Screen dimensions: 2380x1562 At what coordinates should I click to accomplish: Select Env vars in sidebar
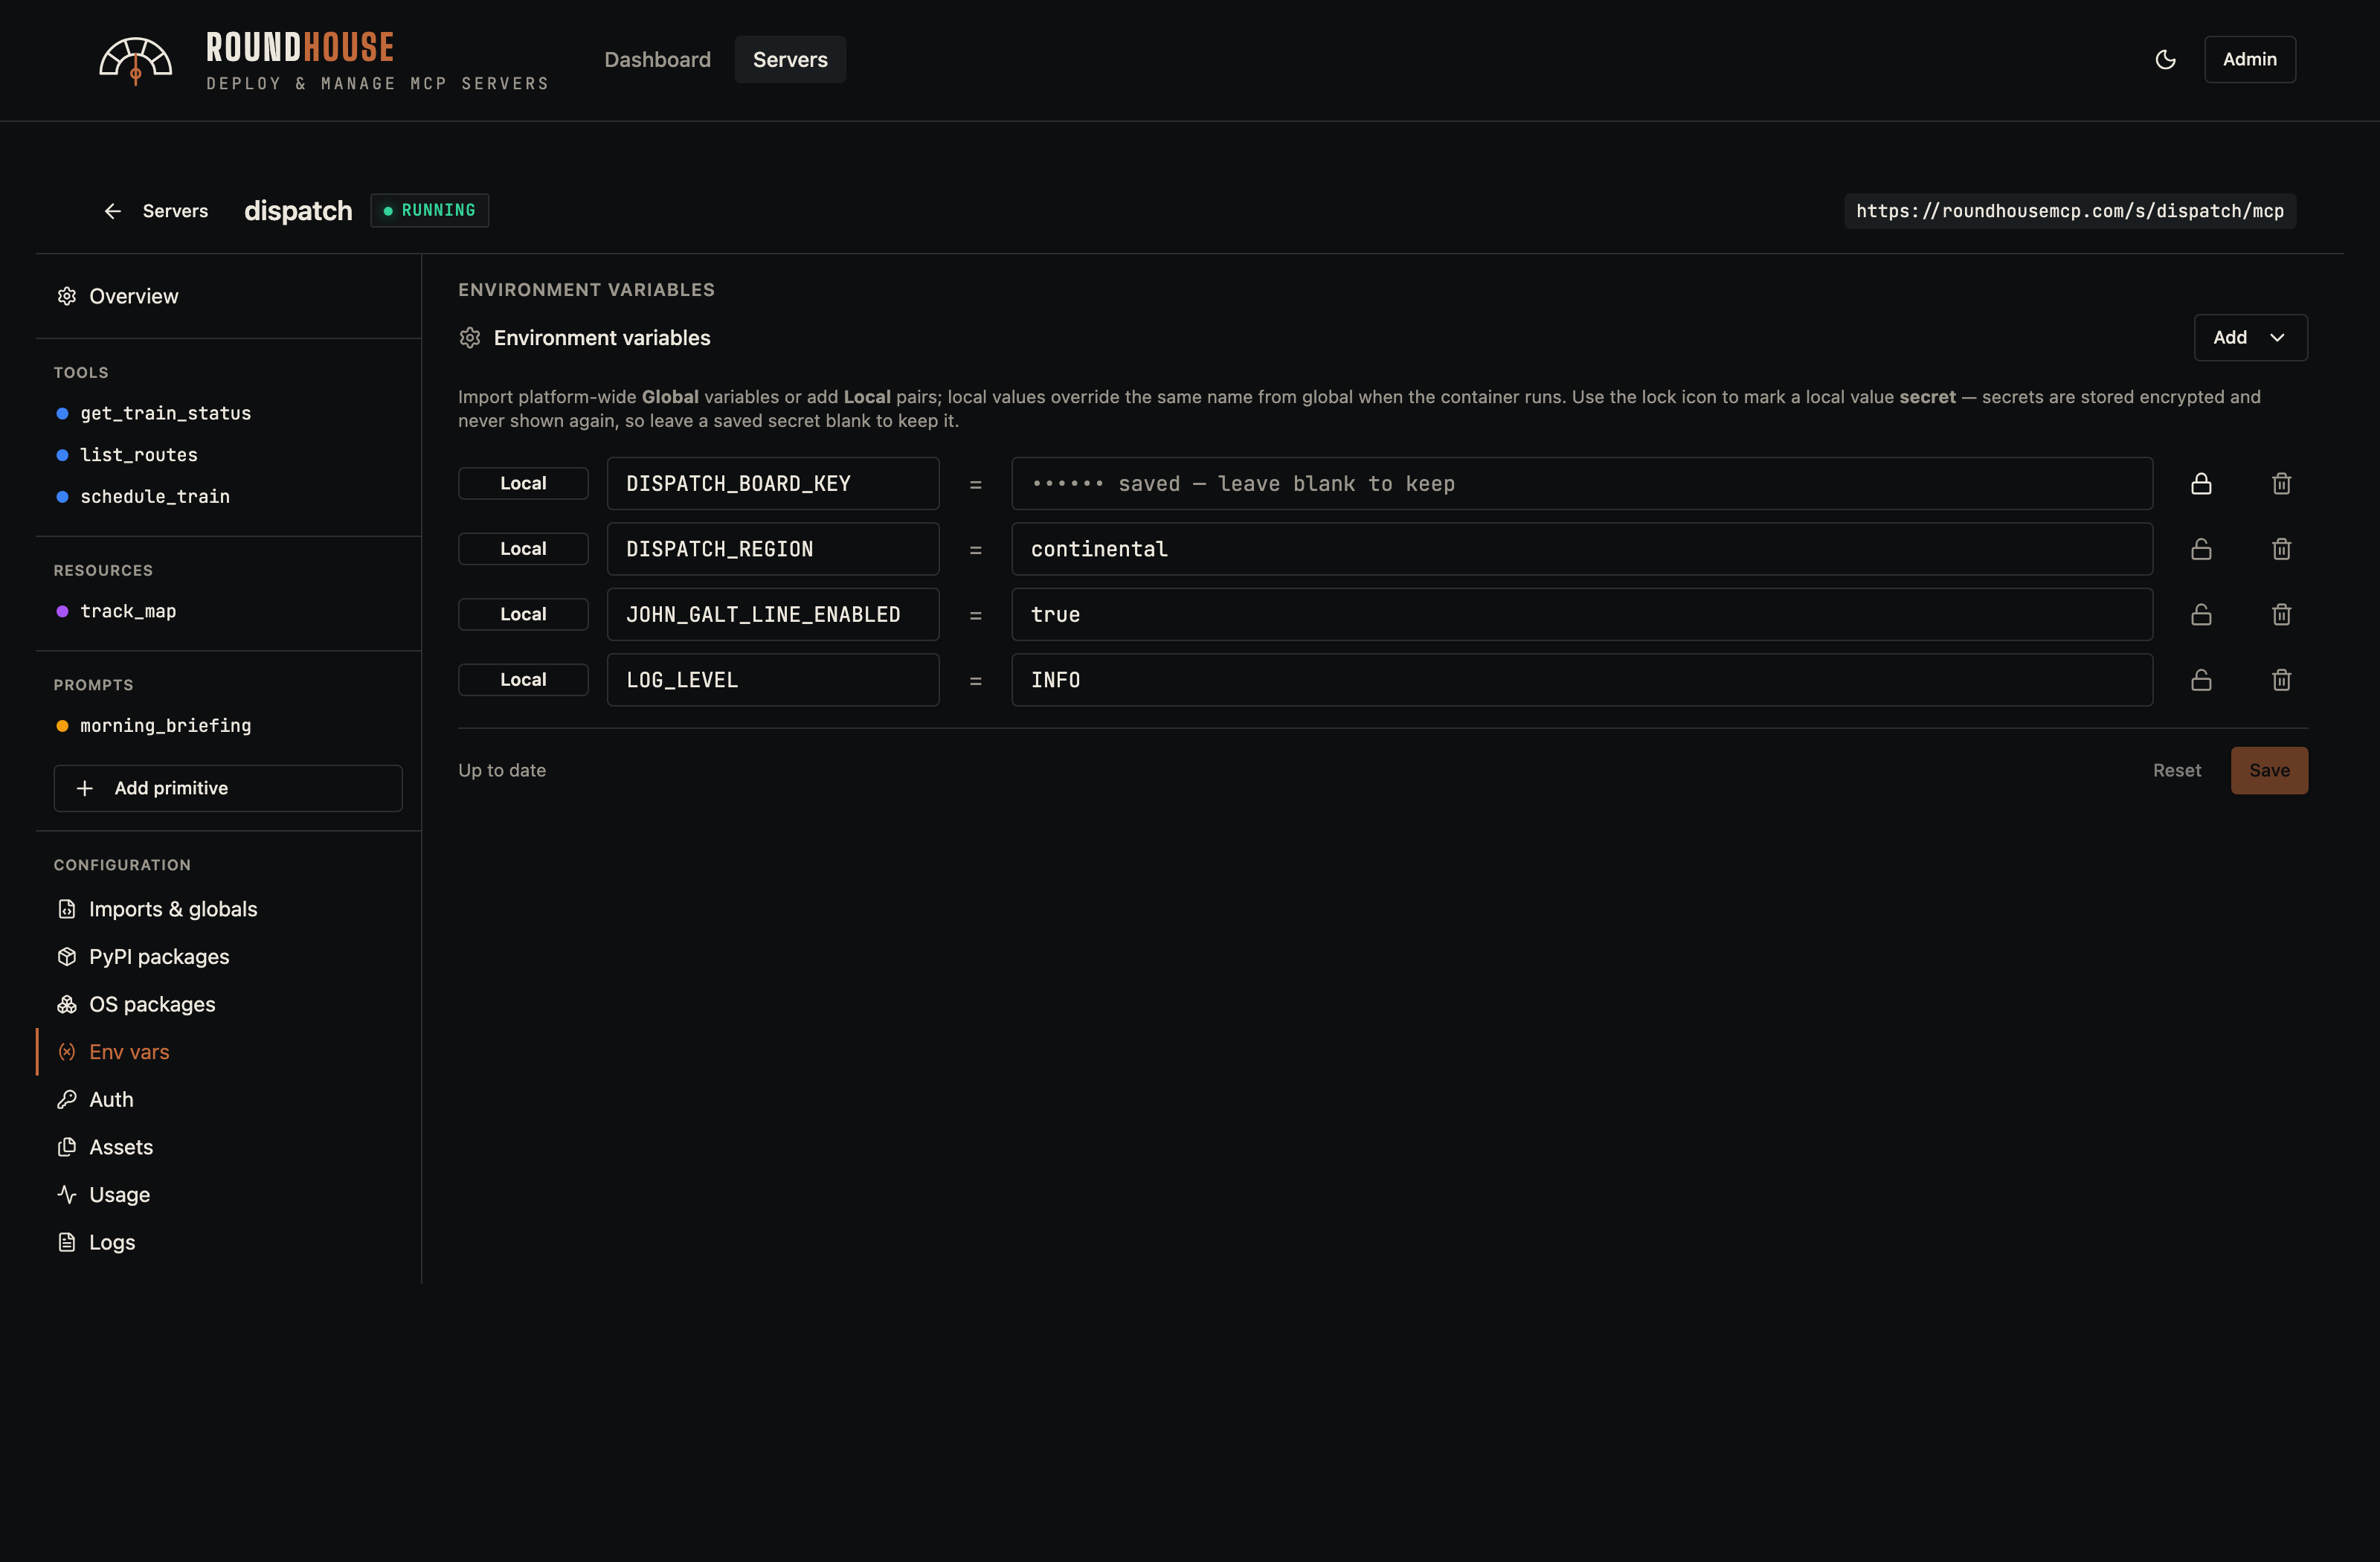click(228, 1052)
